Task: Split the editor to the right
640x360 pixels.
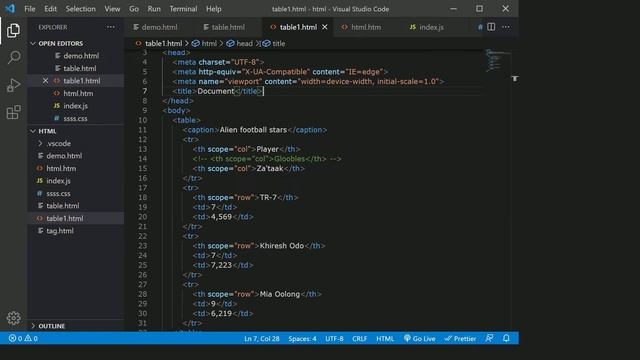Action: pyautogui.click(x=491, y=27)
